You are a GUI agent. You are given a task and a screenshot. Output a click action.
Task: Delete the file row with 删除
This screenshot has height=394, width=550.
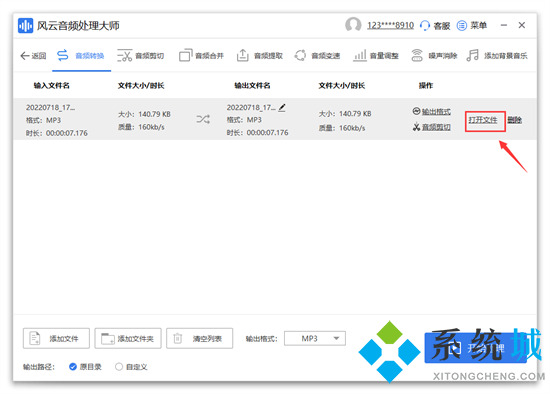tap(515, 120)
